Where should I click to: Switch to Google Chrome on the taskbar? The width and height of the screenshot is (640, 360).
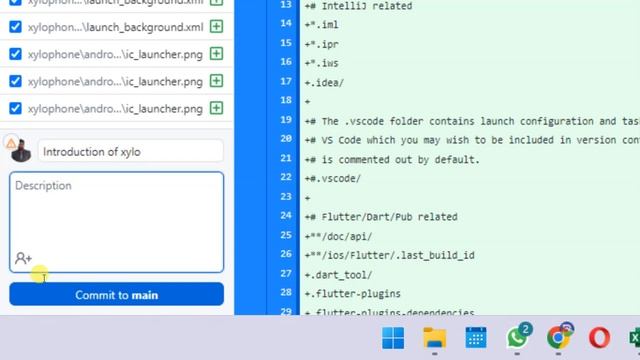(x=559, y=337)
